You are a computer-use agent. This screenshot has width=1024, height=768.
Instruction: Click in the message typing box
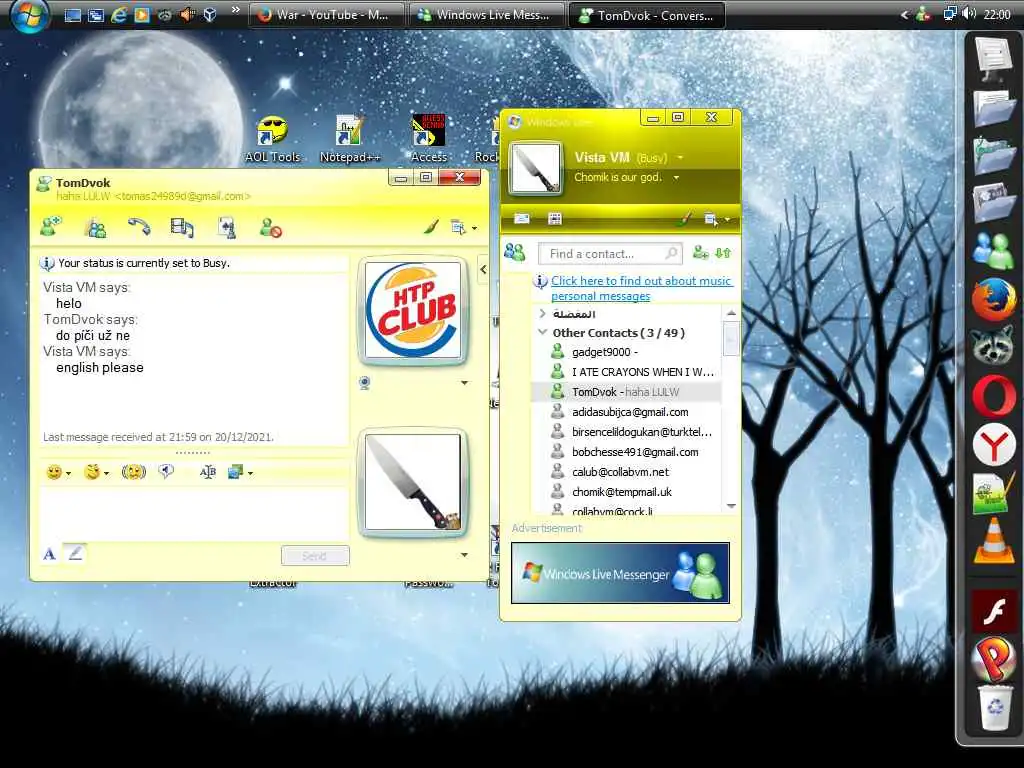(193, 513)
